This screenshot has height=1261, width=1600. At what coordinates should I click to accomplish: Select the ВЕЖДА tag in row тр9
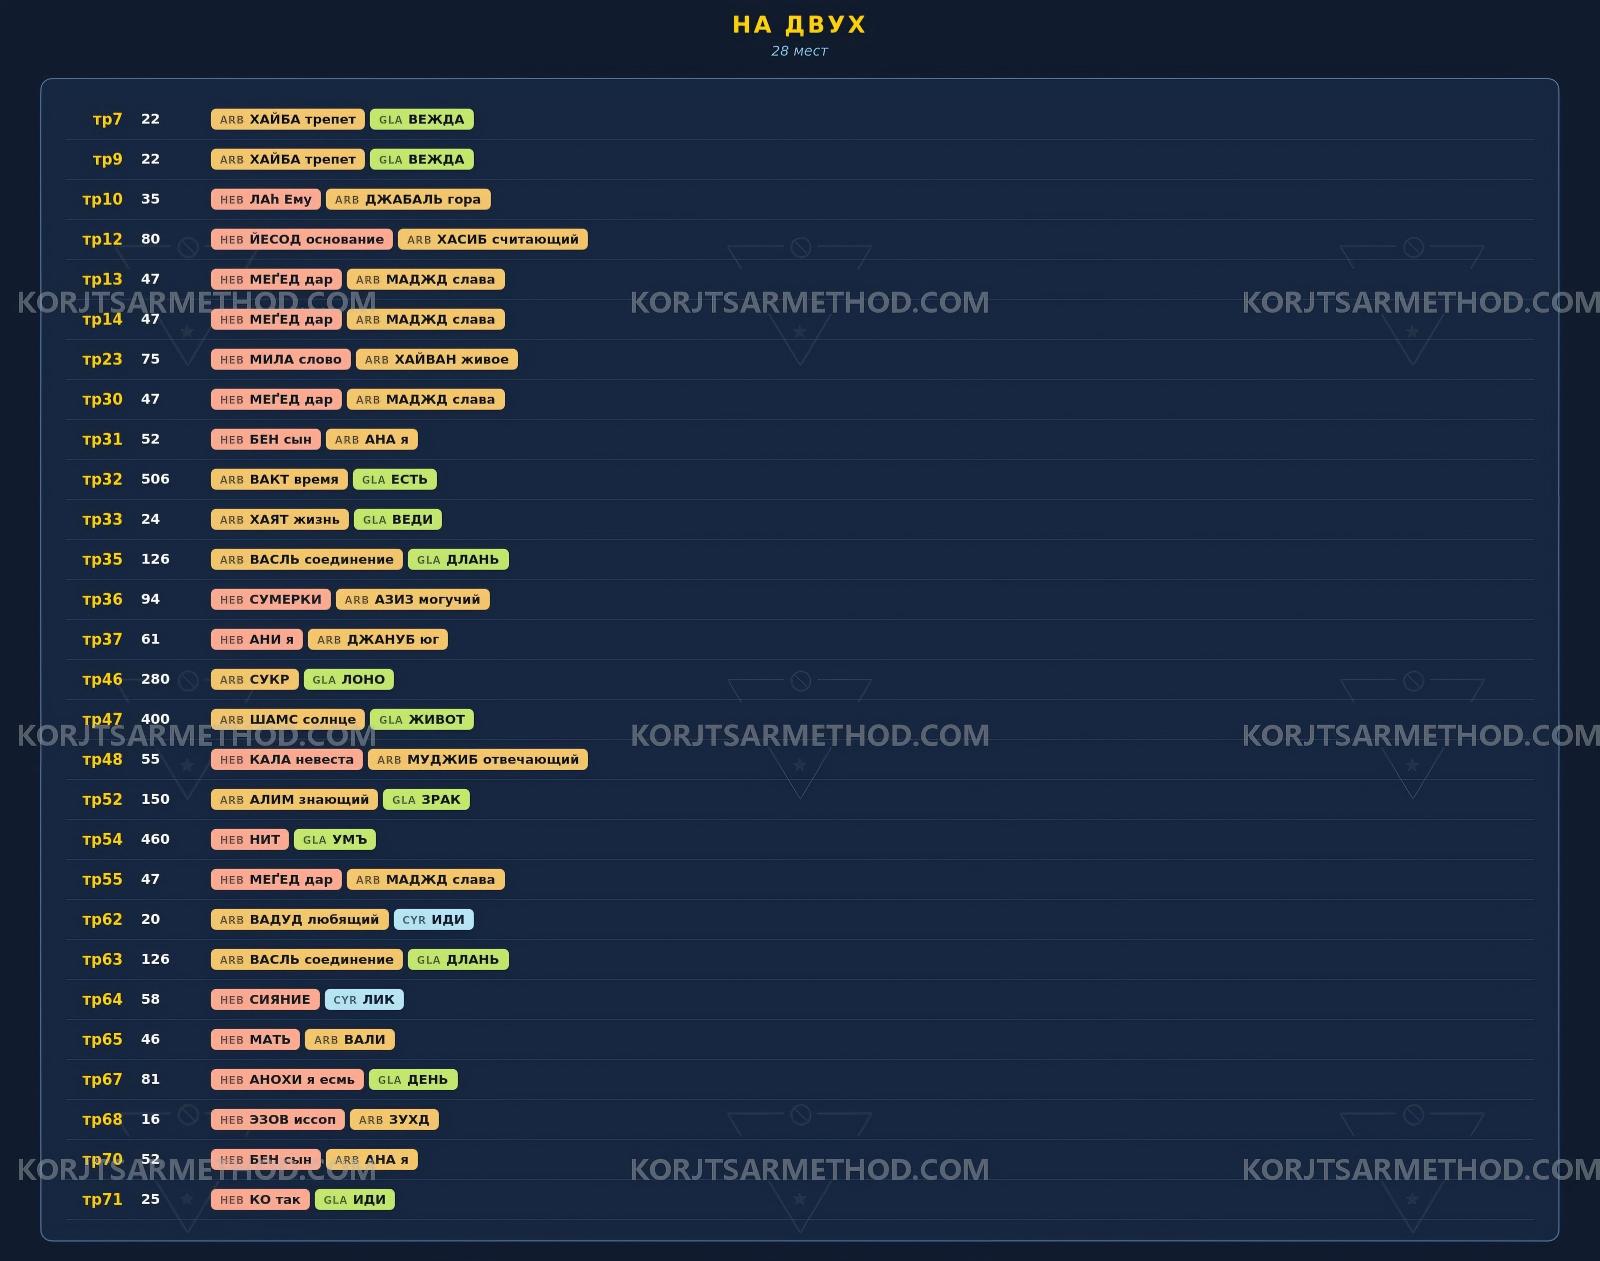click(421, 159)
